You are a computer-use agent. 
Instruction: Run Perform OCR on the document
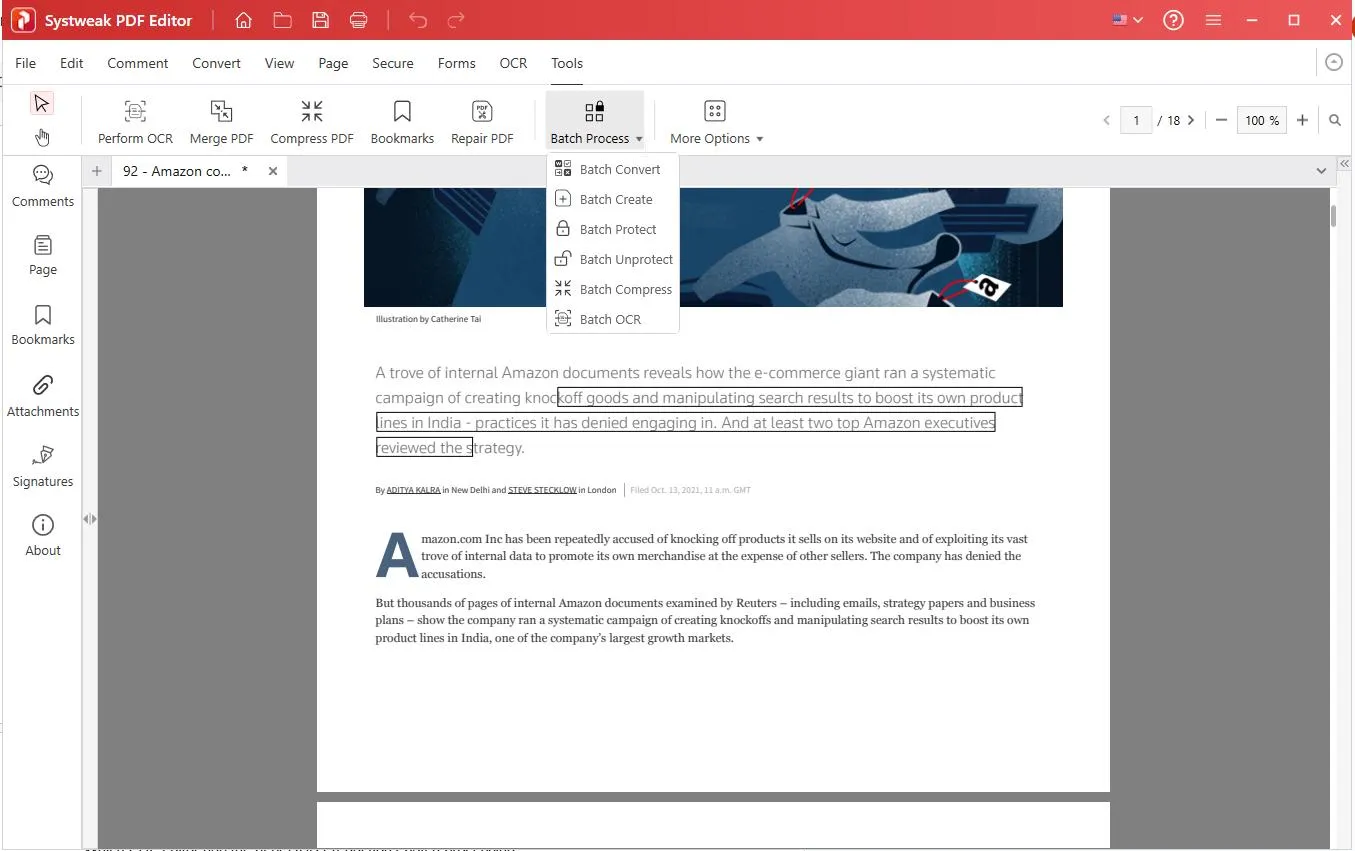(135, 122)
